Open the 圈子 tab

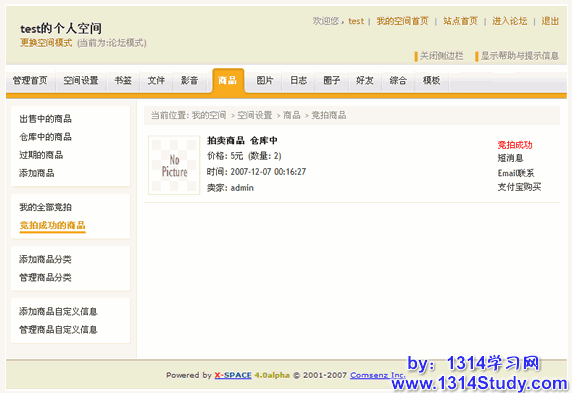click(x=332, y=81)
